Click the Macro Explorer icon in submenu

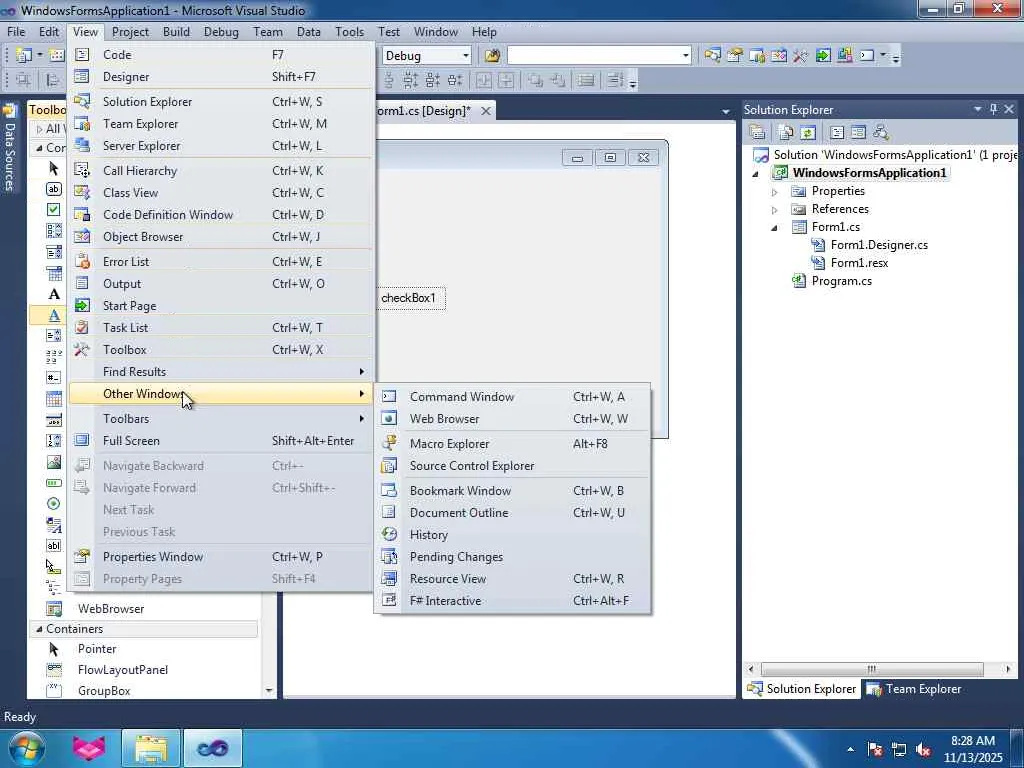(389, 443)
